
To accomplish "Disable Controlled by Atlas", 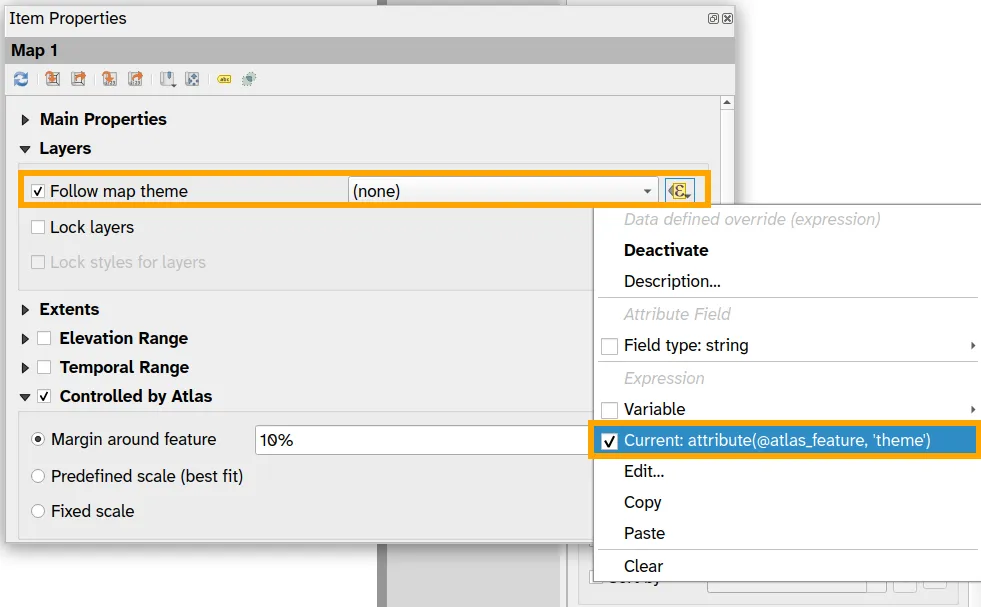I will (x=41, y=396).
